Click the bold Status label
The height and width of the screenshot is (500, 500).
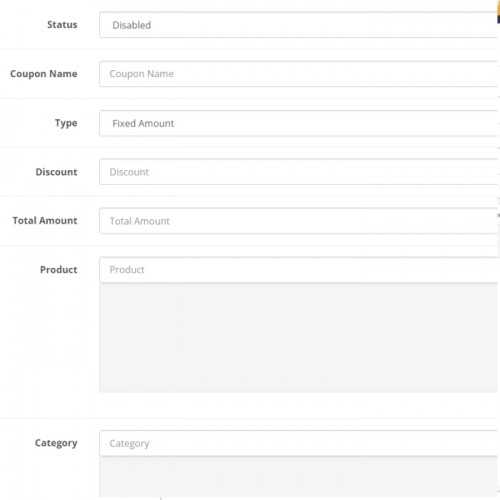click(x=62, y=25)
